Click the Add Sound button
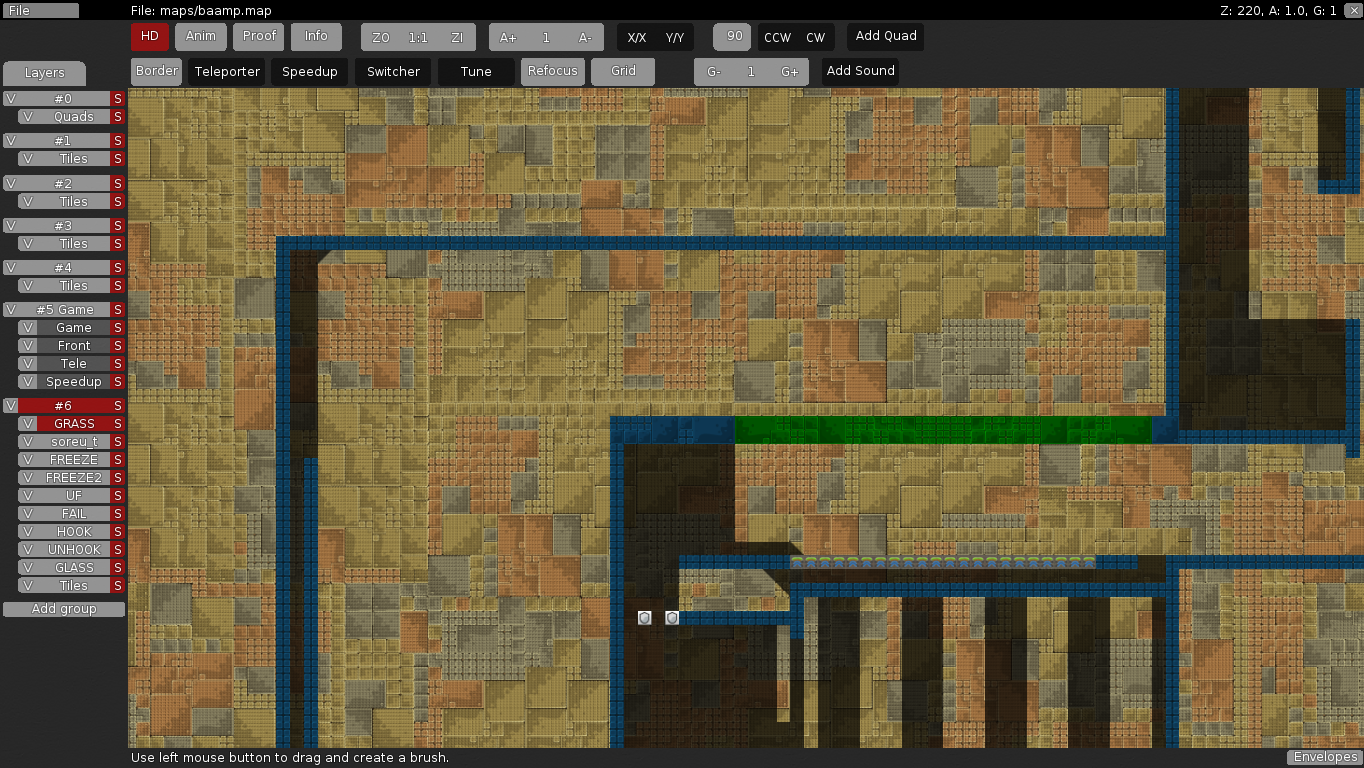Viewport: 1364px width, 768px height. [x=860, y=72]
